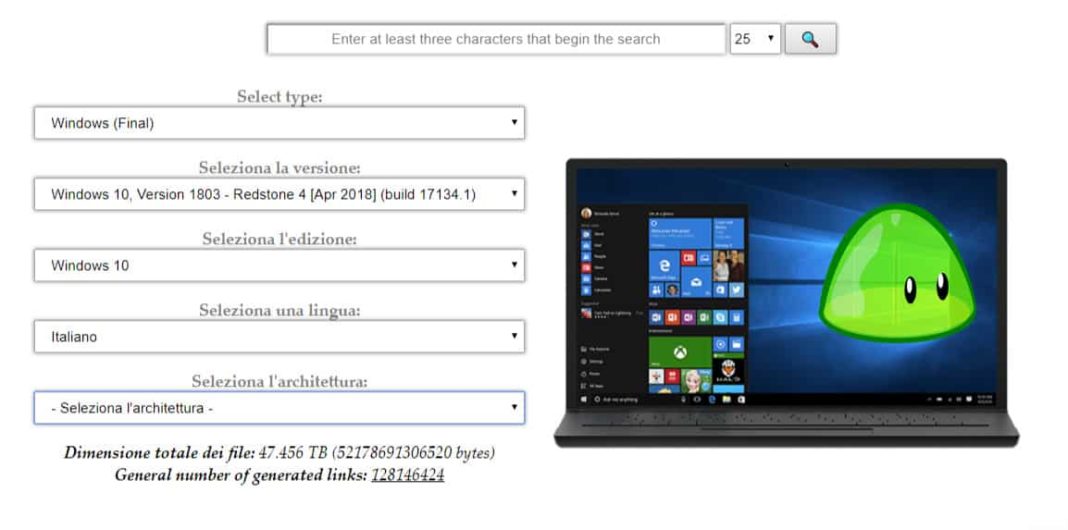1068x530 pixels.
Task: Open the Windows 10 Version 1803 version dropdown
Action: [x=279, y=194]
